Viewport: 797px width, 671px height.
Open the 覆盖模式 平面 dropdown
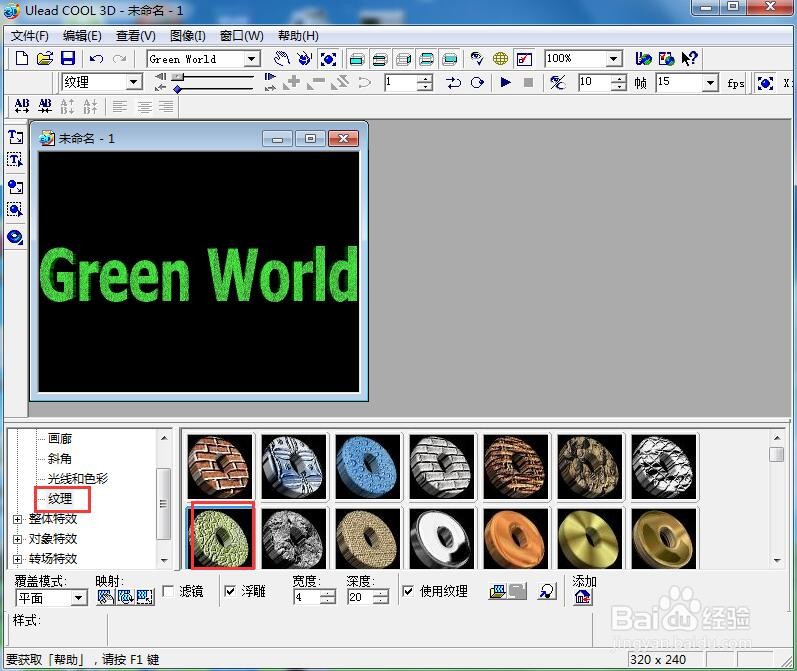point(78,598)
